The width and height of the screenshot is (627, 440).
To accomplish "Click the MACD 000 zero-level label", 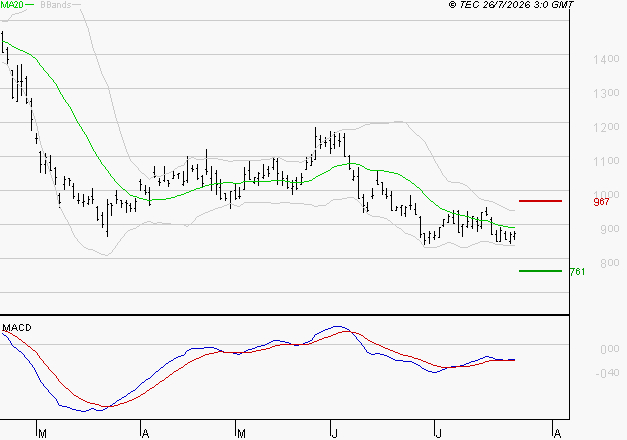I will pyautogui.click(x=610, y=349).
